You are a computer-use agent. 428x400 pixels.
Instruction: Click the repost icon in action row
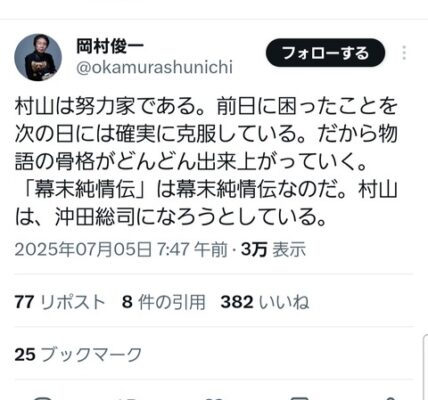128,398
